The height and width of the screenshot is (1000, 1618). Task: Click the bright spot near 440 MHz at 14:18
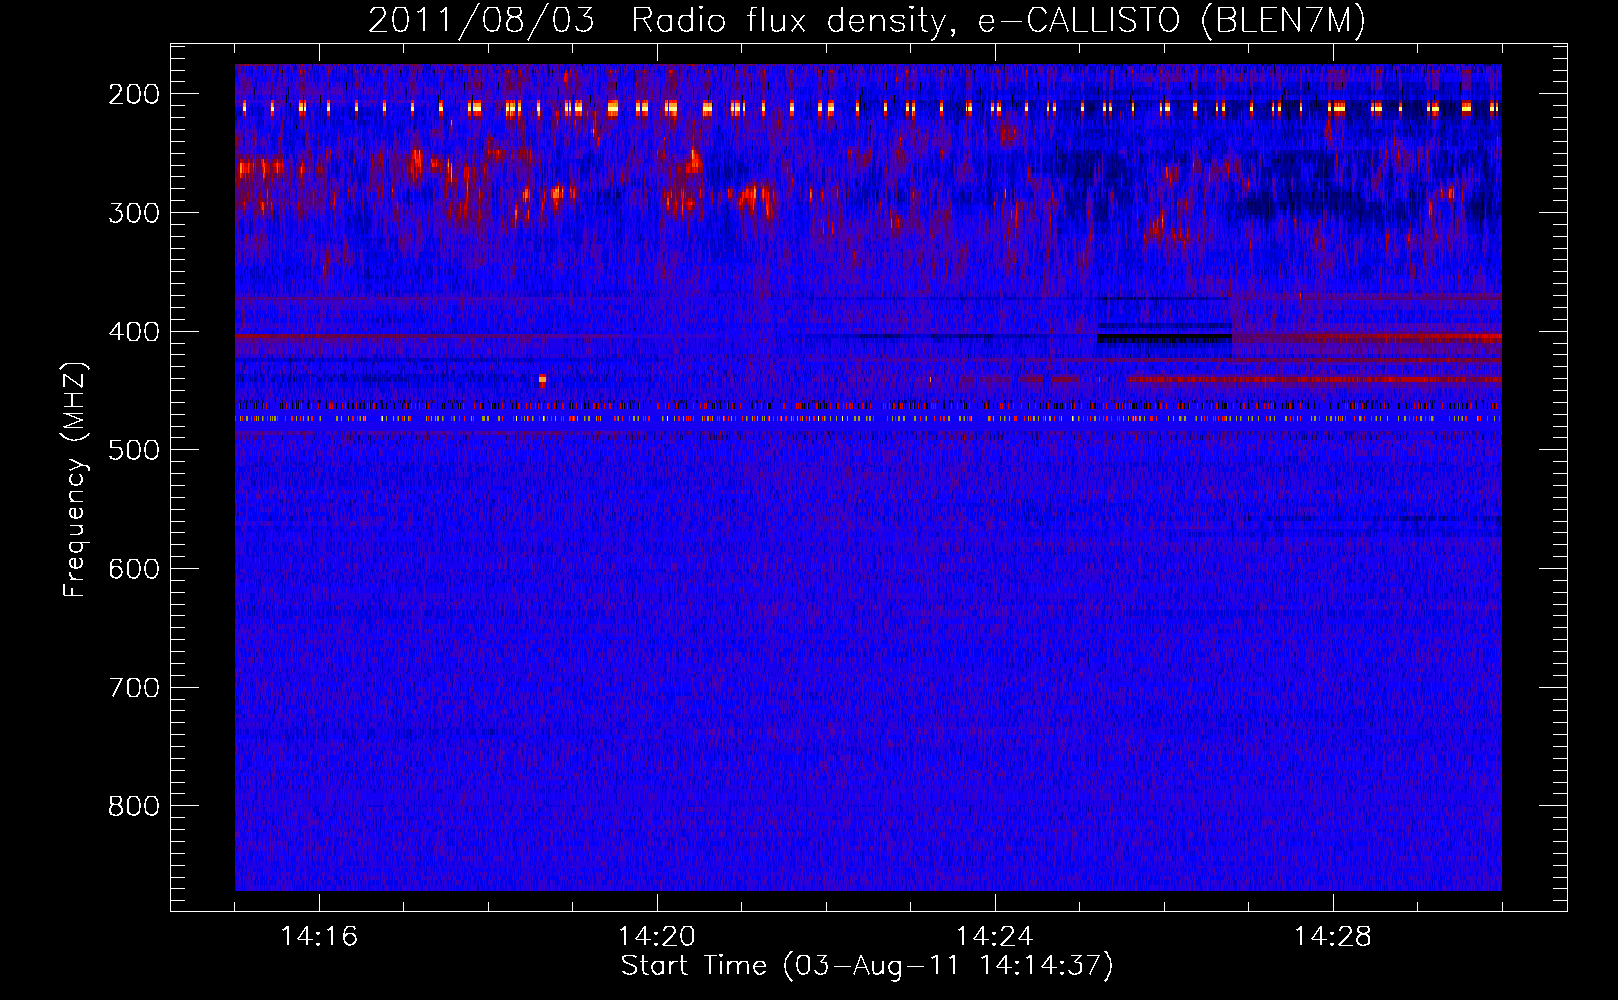[542, 380]
